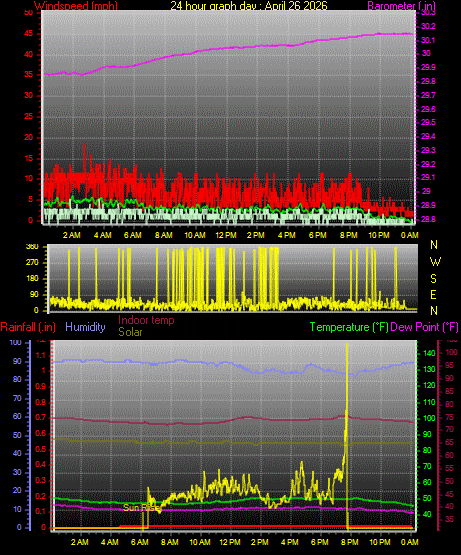Image resolution: width=461 pixels, height=555 pixels.
Task: Click the magenta "Barometer (.in)" axis heading
Action: coord(402,6)
